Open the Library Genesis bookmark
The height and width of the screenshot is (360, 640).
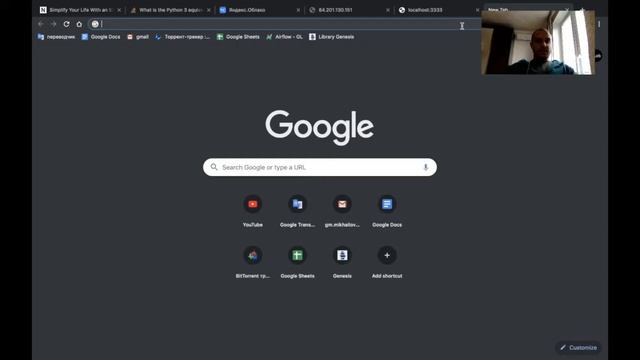[331, 37]
